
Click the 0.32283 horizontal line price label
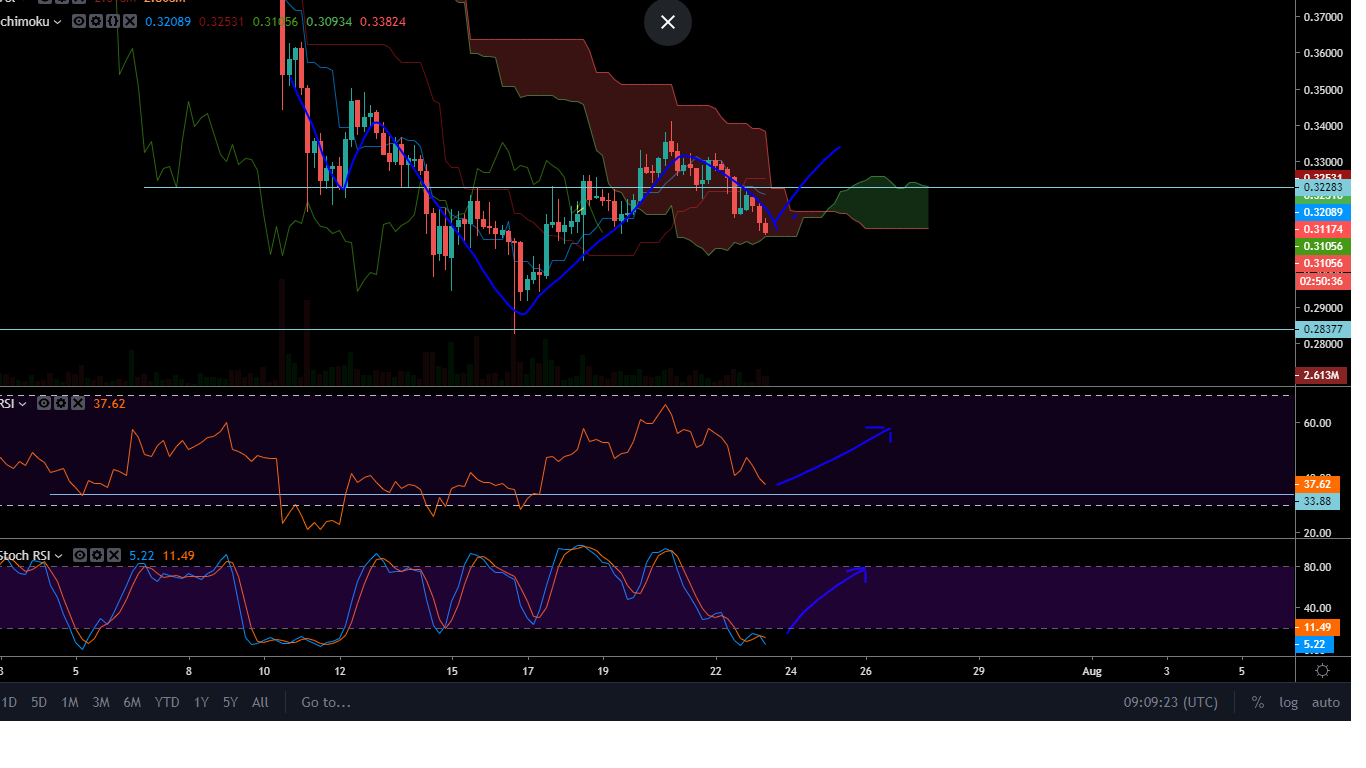[1322, 187]
